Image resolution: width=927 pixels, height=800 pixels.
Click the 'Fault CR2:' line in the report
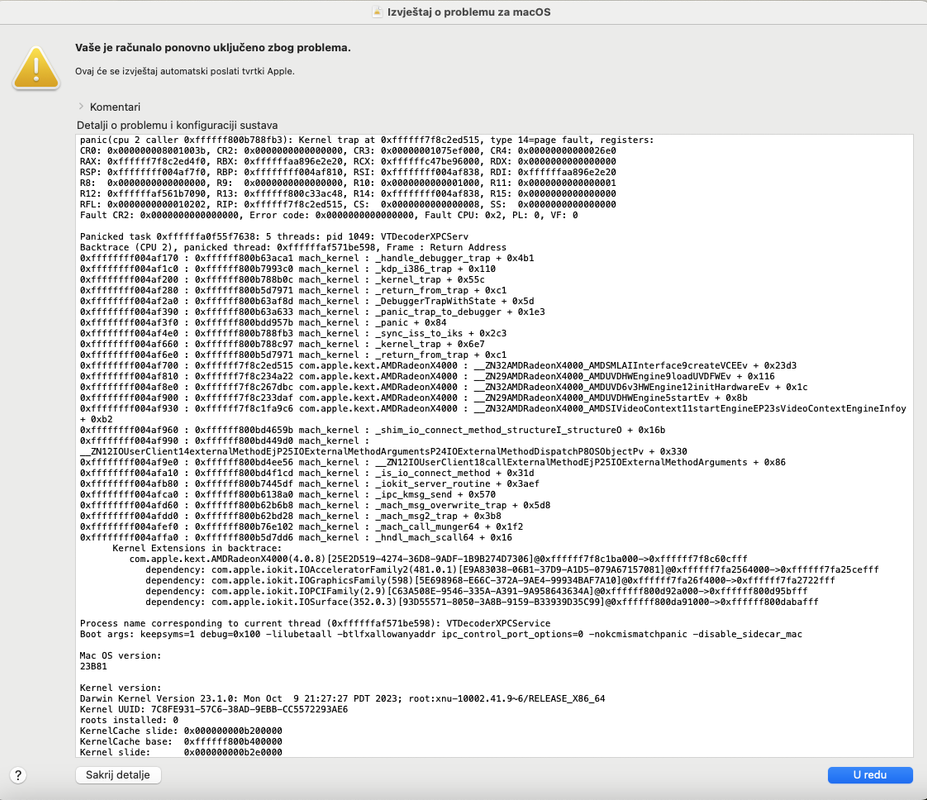(329, 215)
